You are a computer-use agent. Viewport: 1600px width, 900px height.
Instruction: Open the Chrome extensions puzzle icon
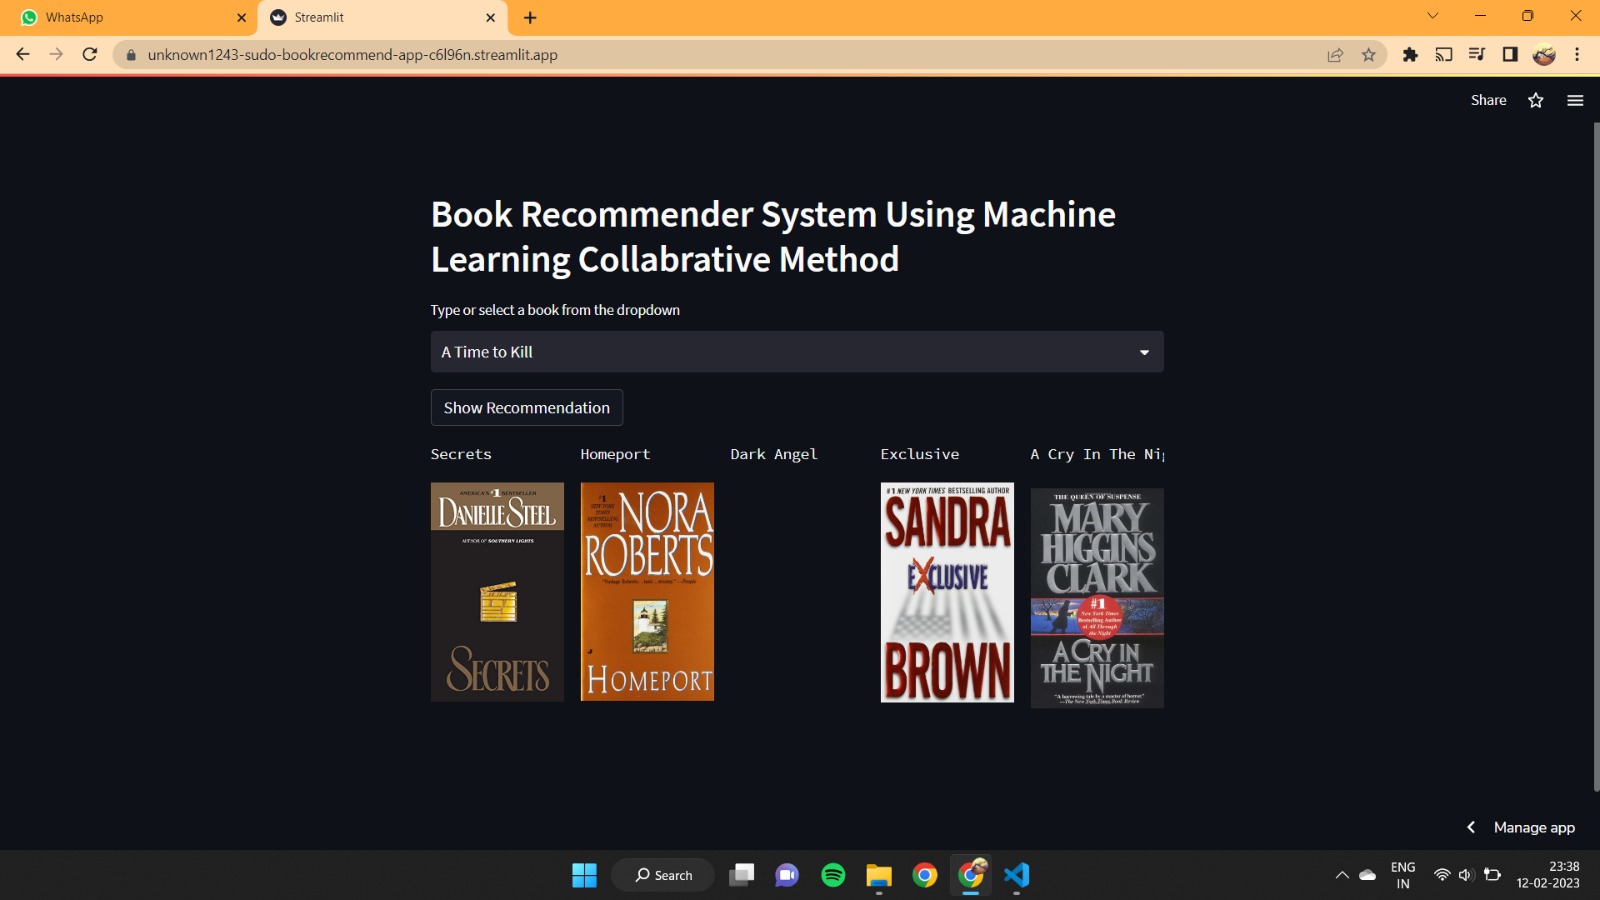point(1410,55)
